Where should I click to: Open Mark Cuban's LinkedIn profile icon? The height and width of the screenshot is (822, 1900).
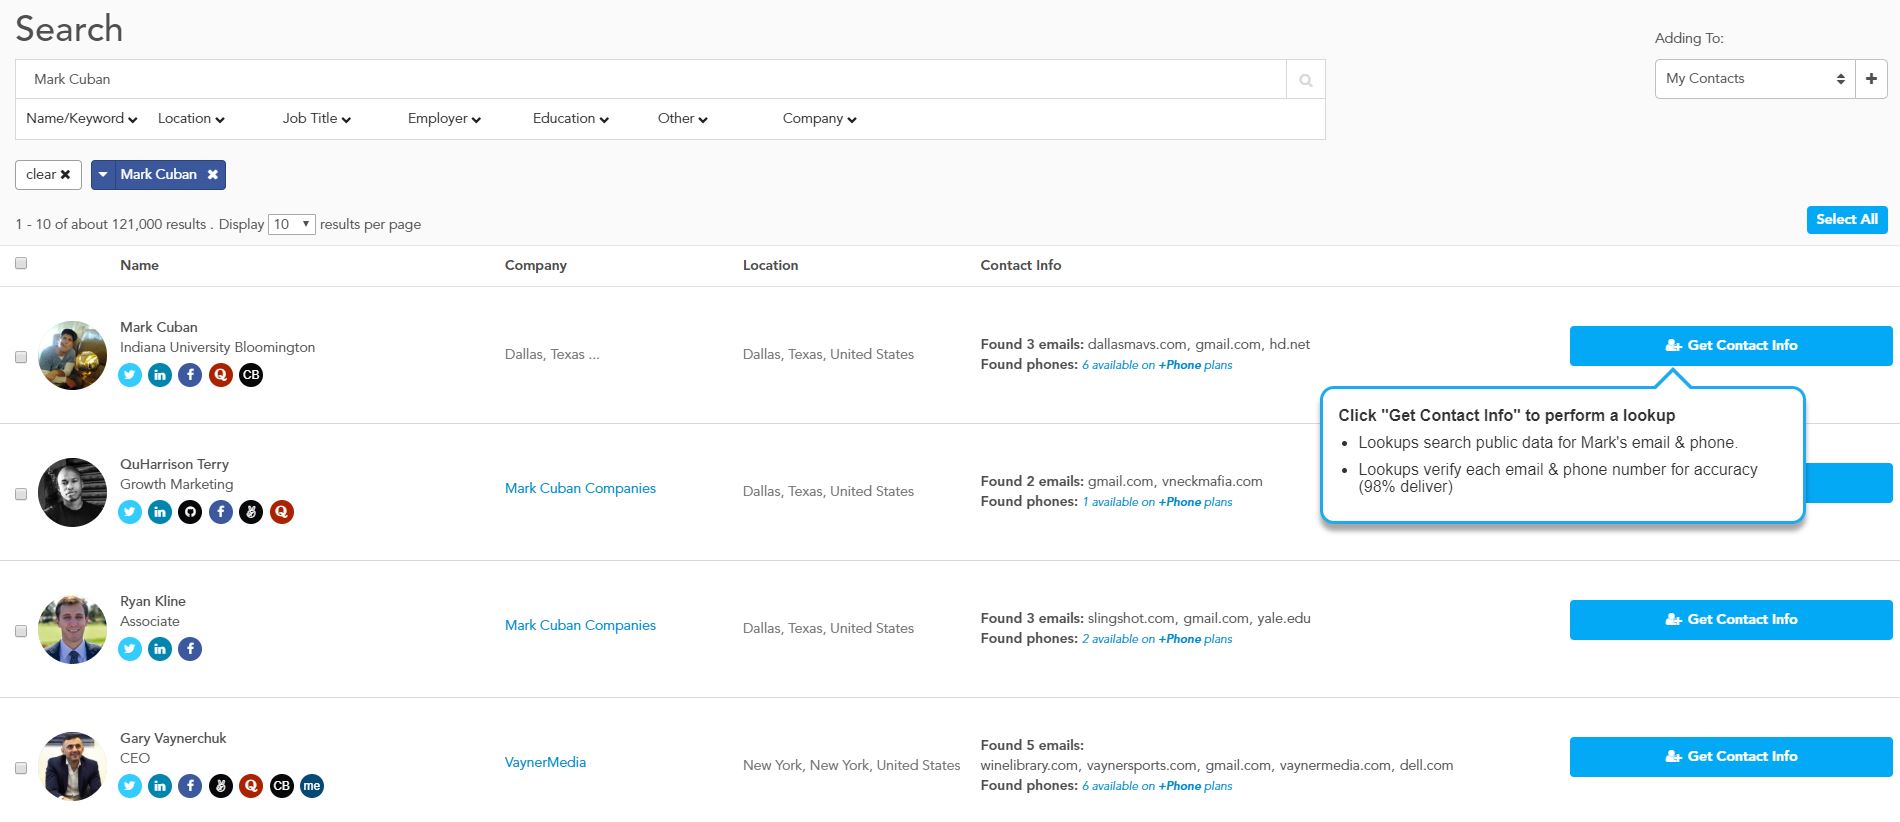click(x=160, y=375)
